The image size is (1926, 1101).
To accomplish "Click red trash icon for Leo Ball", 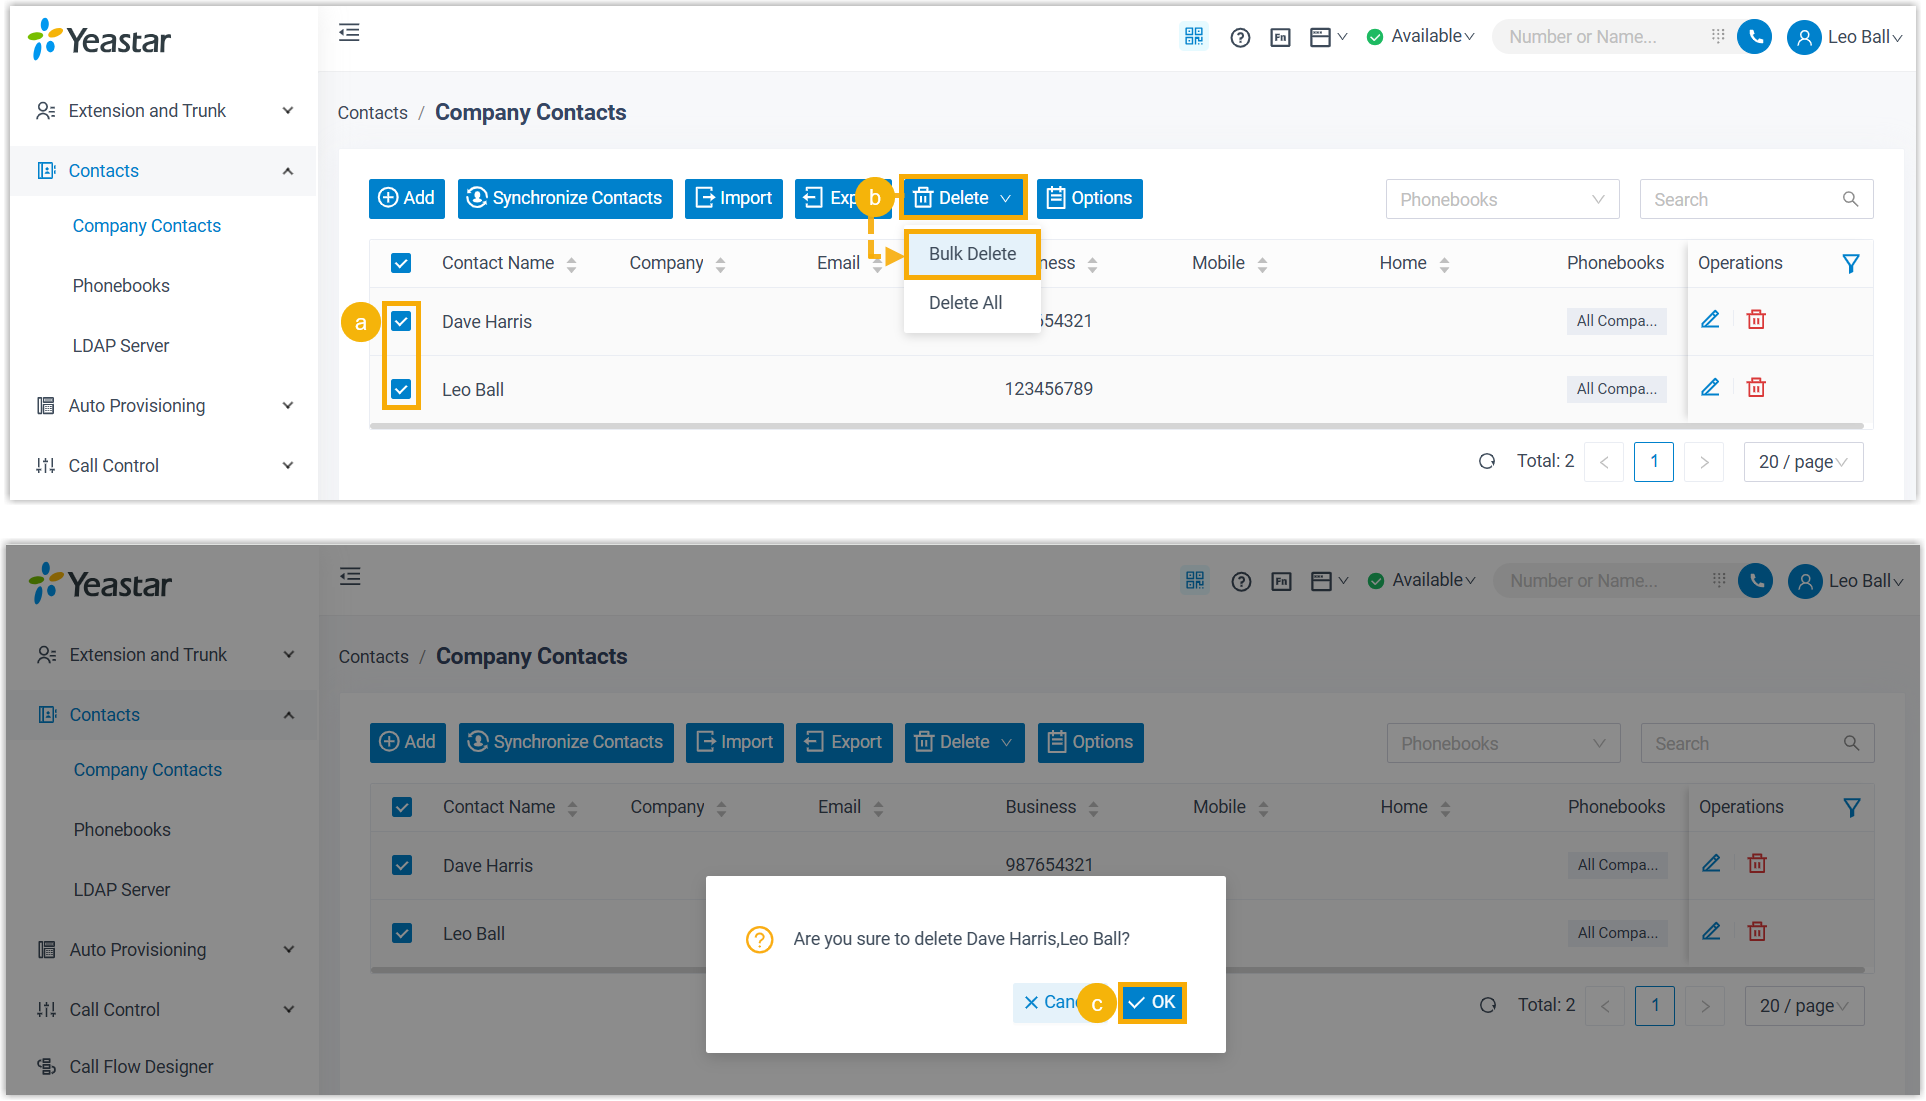I will (x=1756, y=388).
